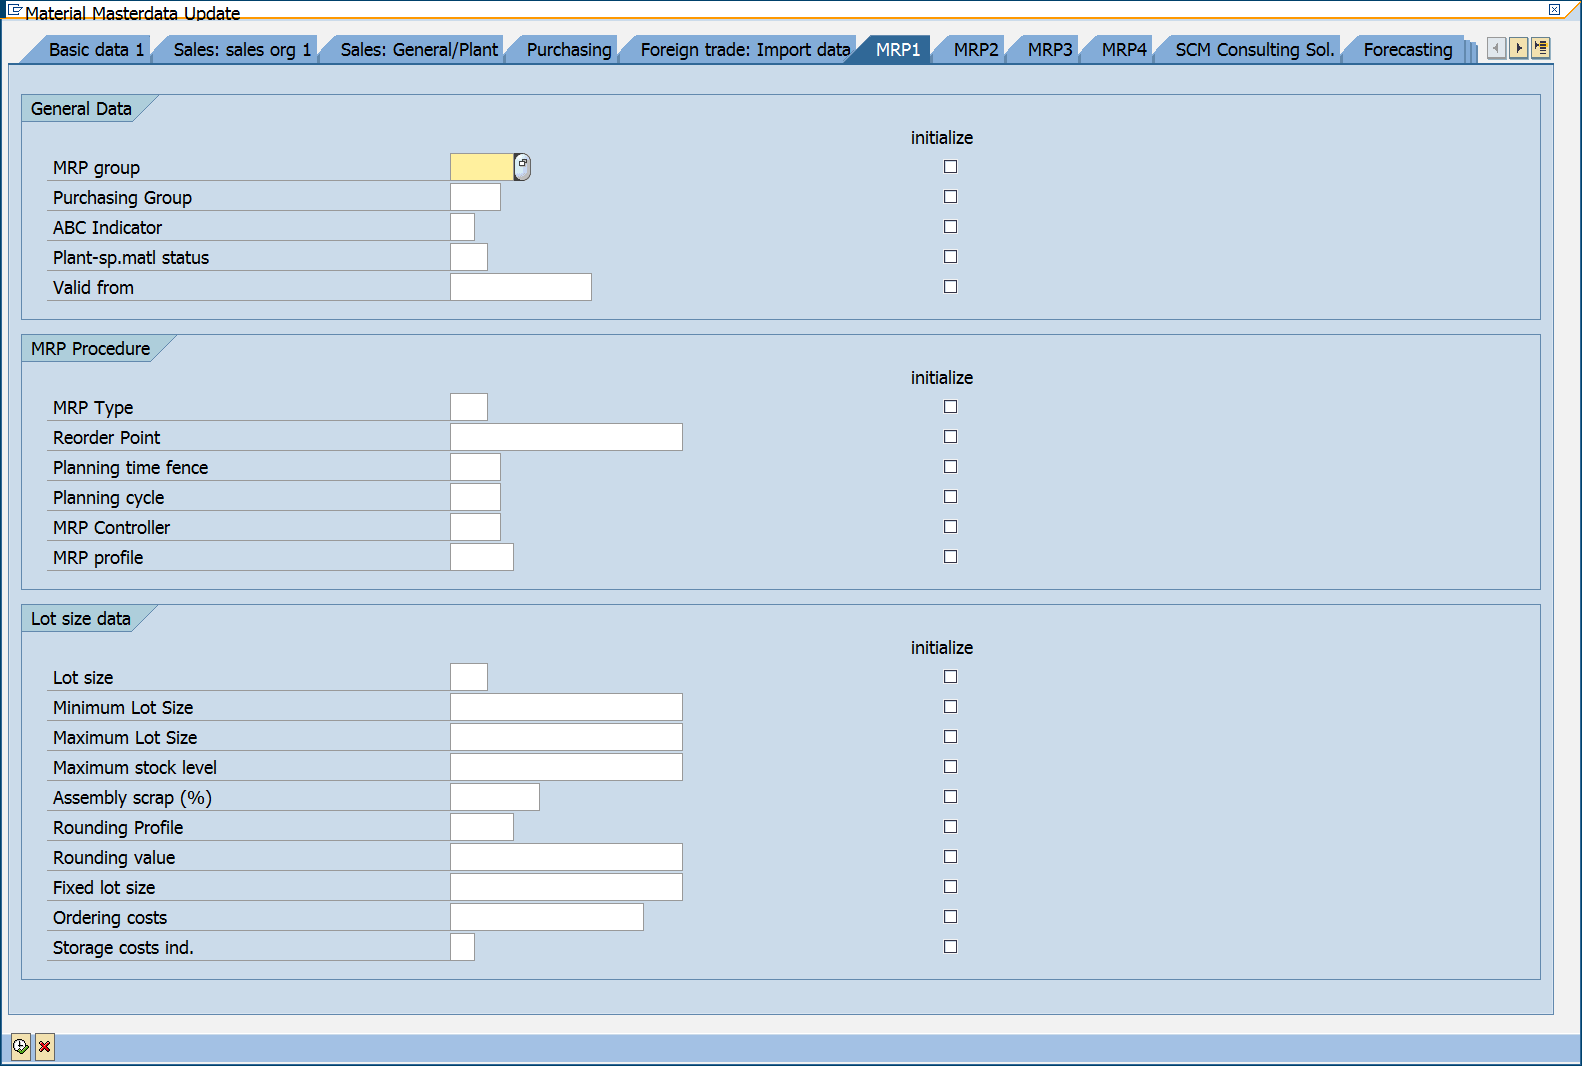
Task: Click the red X cancel icon
Action: (x=45, y=1047)
